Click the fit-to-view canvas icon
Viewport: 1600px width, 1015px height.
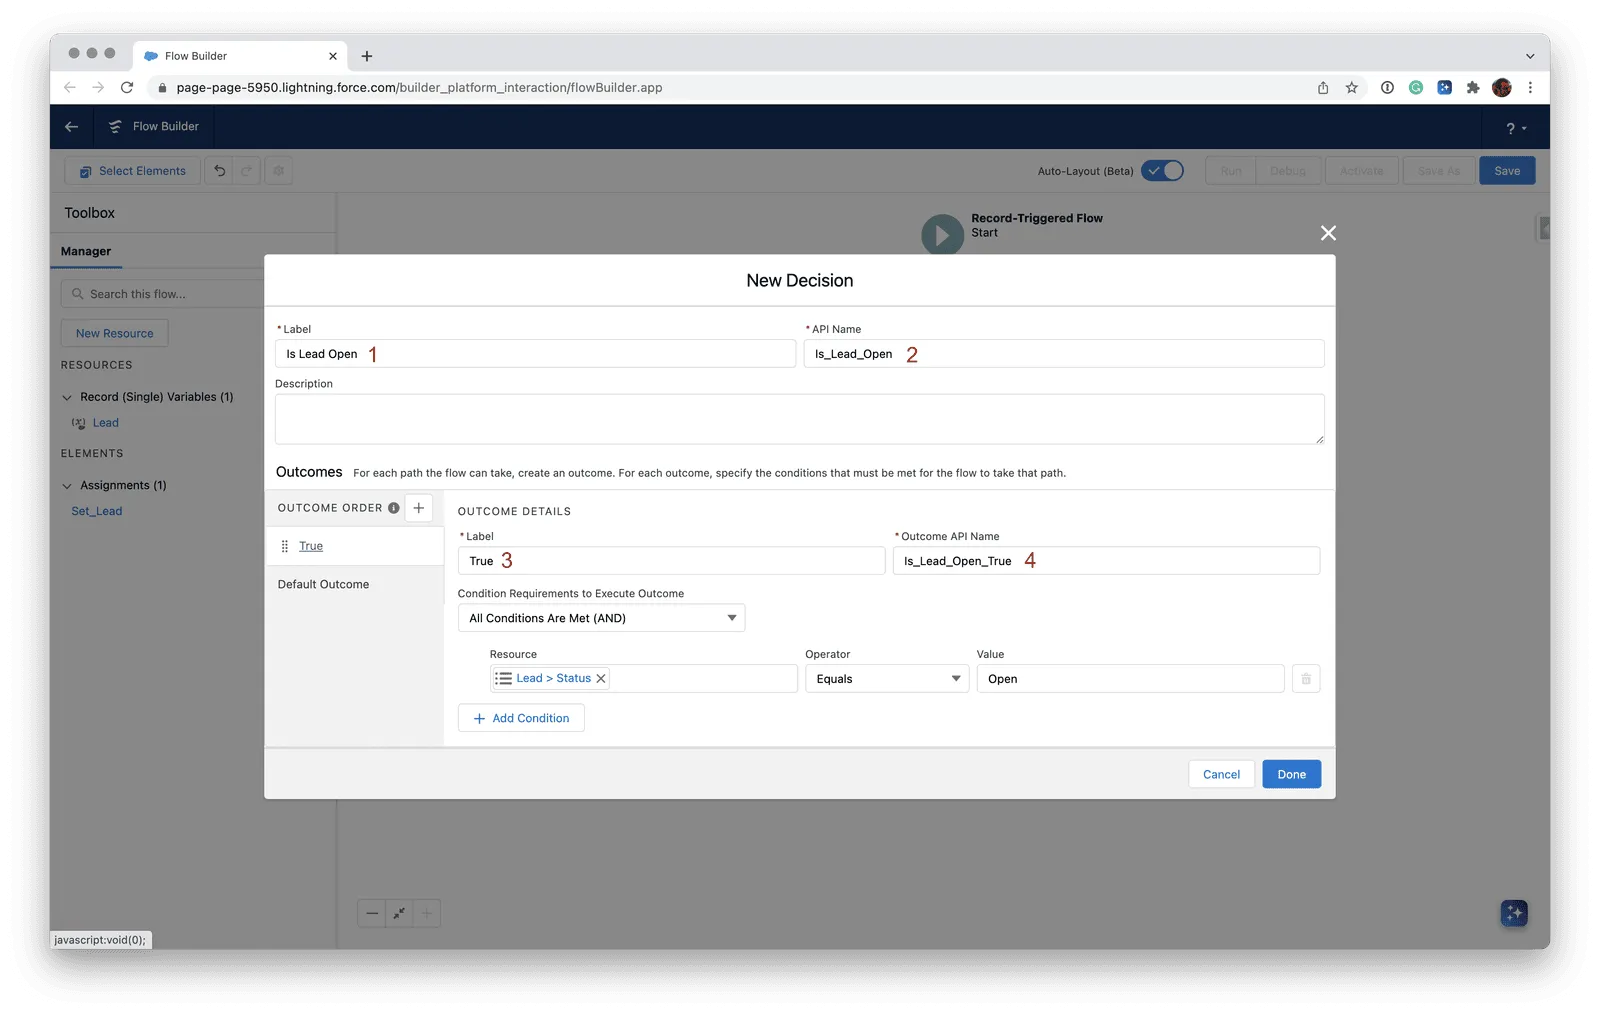pos(399,913)
